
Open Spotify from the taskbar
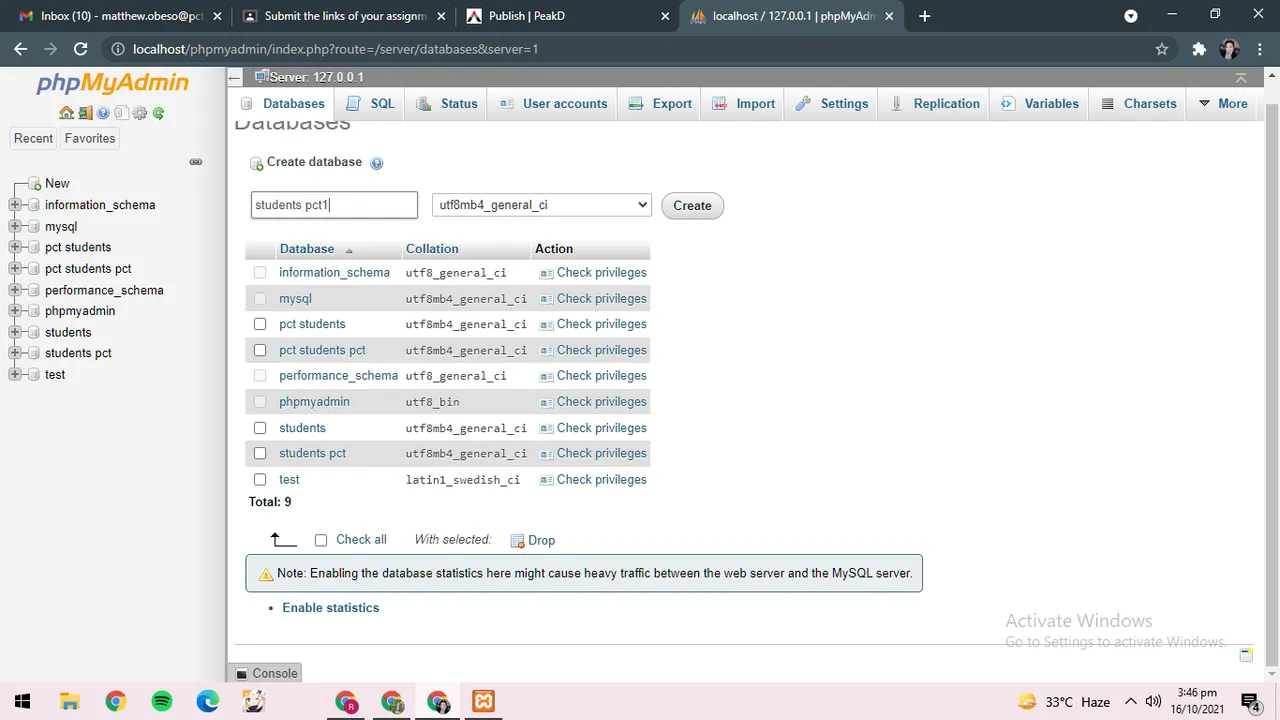coord(162,701)
